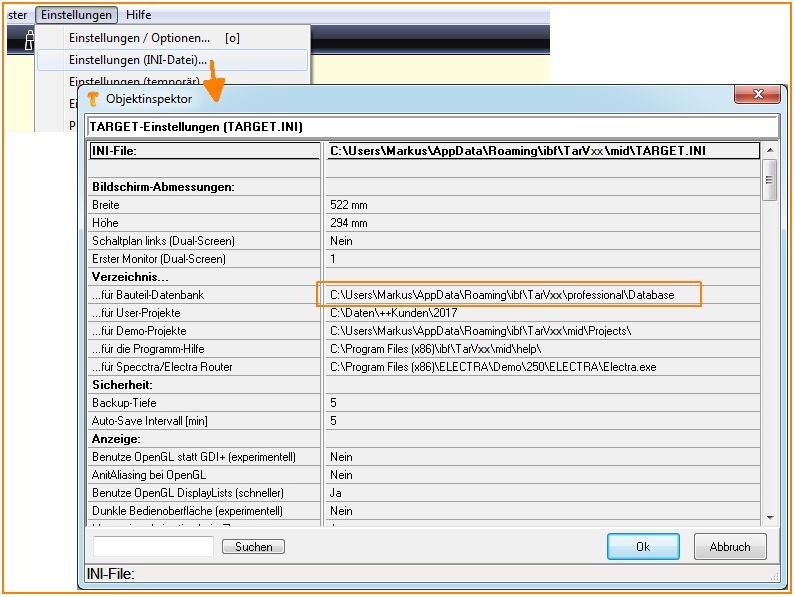Image resolution: width=794 pixels, height=597 pixels.
Task: Select the Bauteil-Datenbank directory path value
Action: pos(502,295)
